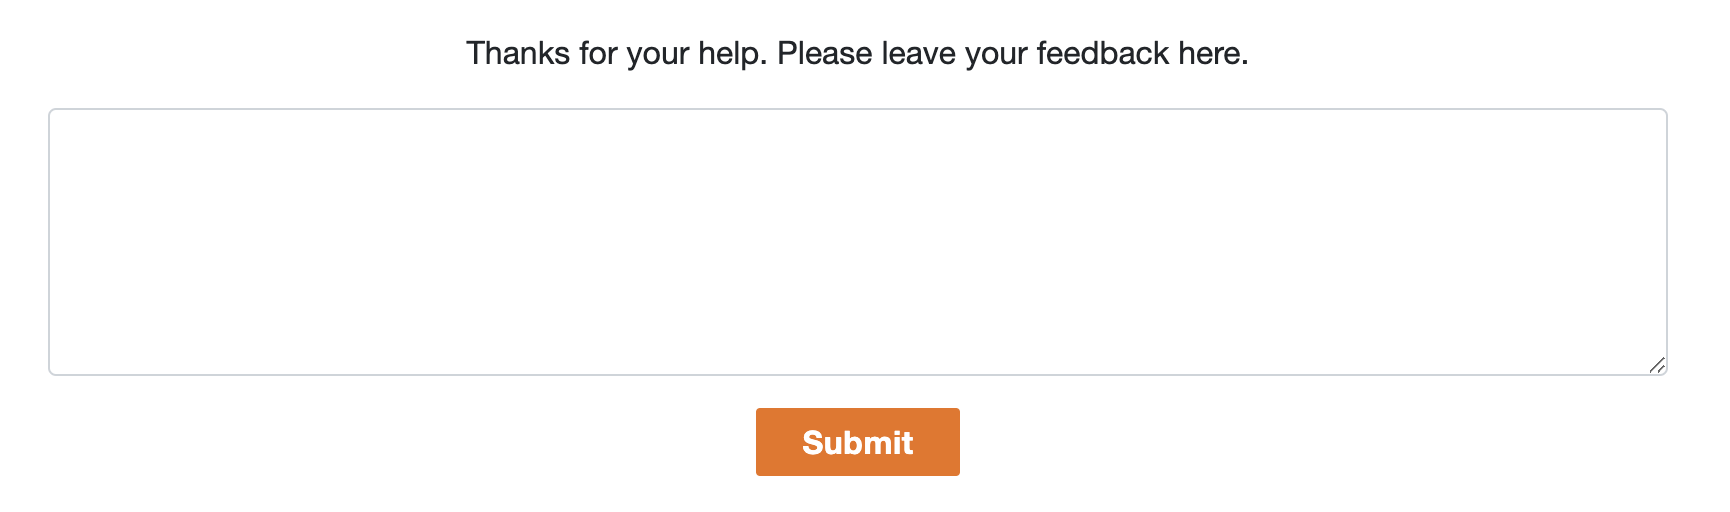The width and height of the screenshot is (1730, 512).
Task: Click inside the feedback textarea
Action: click(x=857, y=242)
